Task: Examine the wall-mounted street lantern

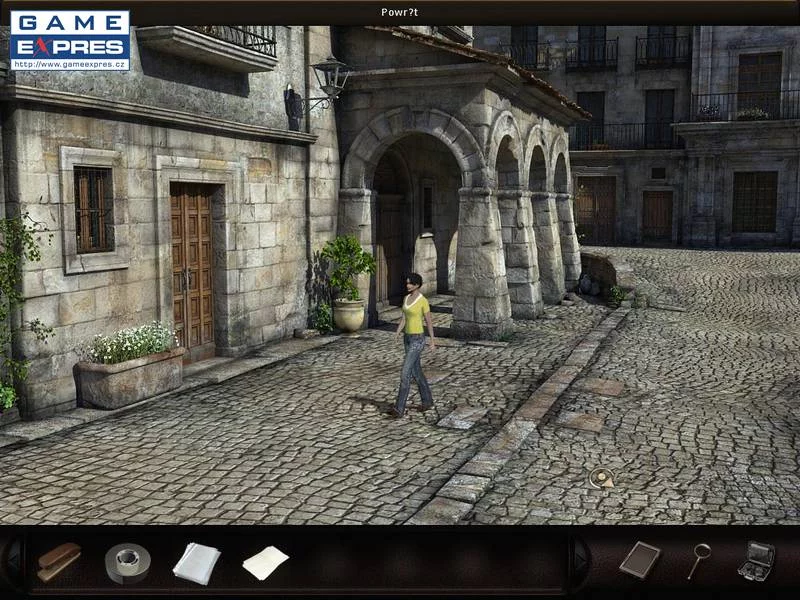Action: click(x=328, y=78)
